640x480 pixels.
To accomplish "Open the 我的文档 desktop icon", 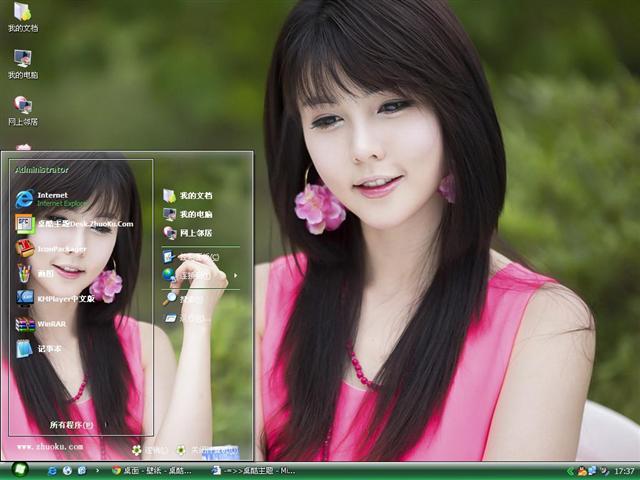I will (x=23, y=17).
